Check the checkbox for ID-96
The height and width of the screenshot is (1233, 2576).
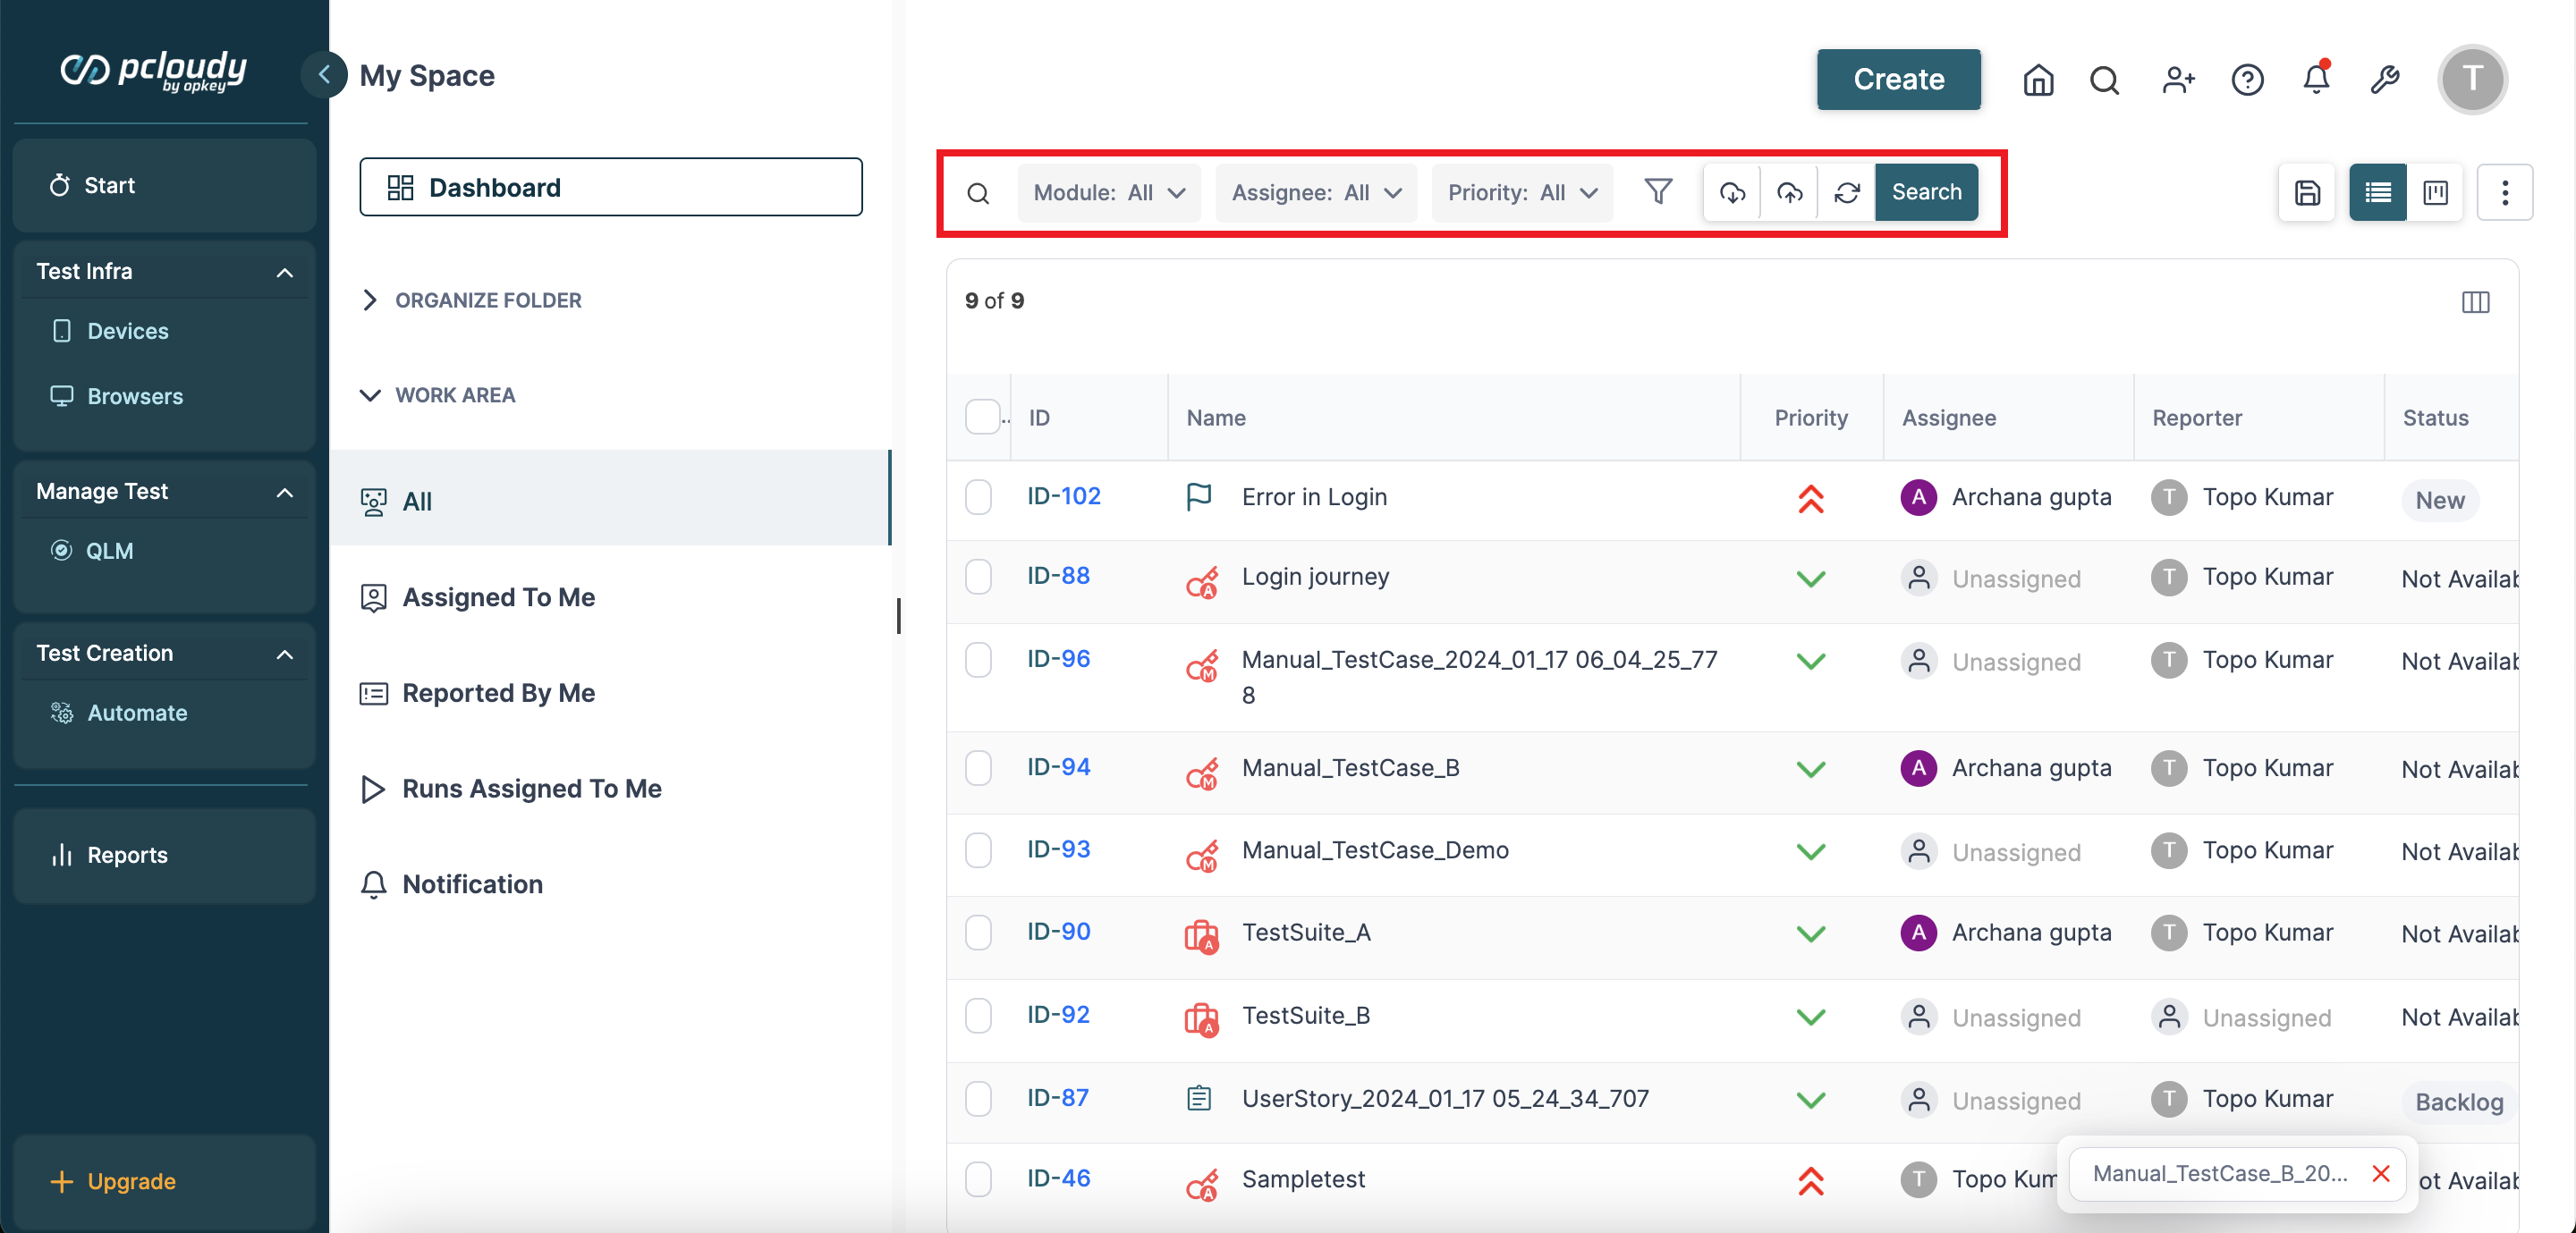tap(978, 660)
